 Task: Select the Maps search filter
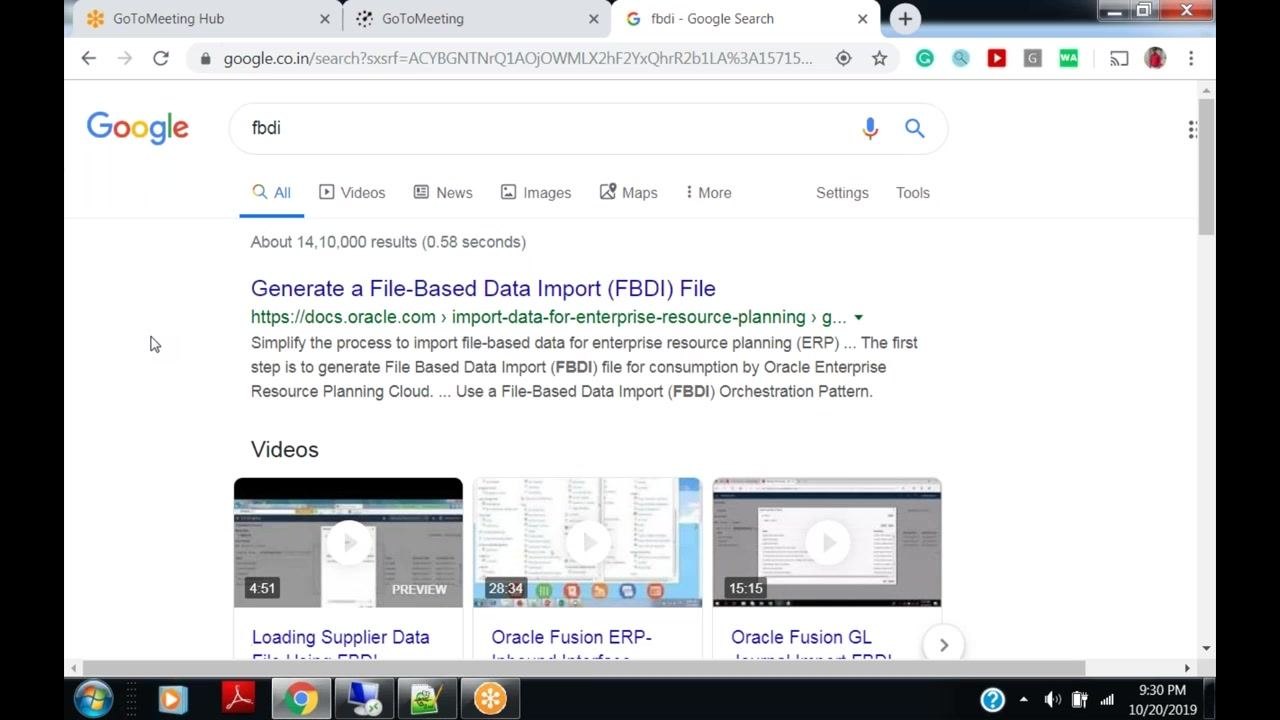click(628, 193)
